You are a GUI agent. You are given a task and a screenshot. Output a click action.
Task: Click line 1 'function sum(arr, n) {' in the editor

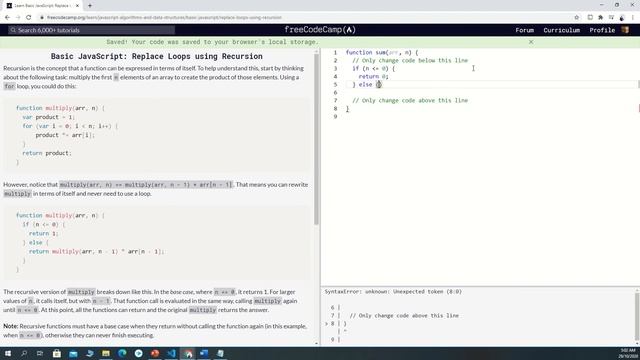point(382,52)
